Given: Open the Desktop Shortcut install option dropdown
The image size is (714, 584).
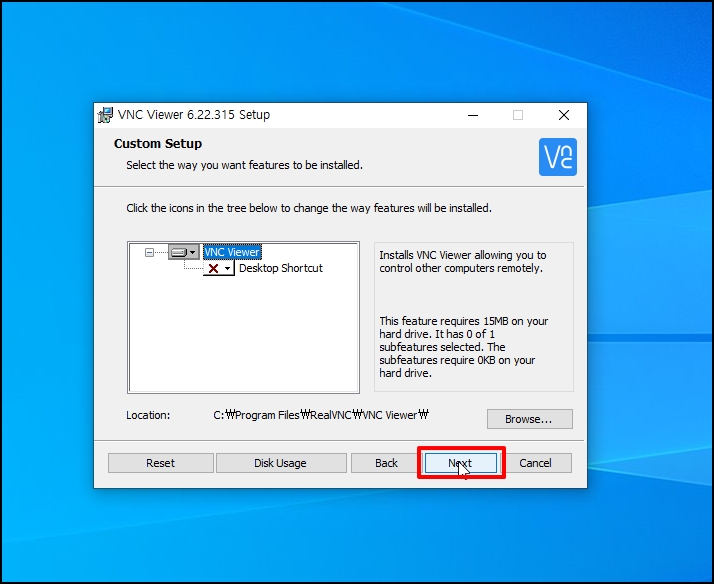Looking at the screenshot, I should (x=219, y=268).
